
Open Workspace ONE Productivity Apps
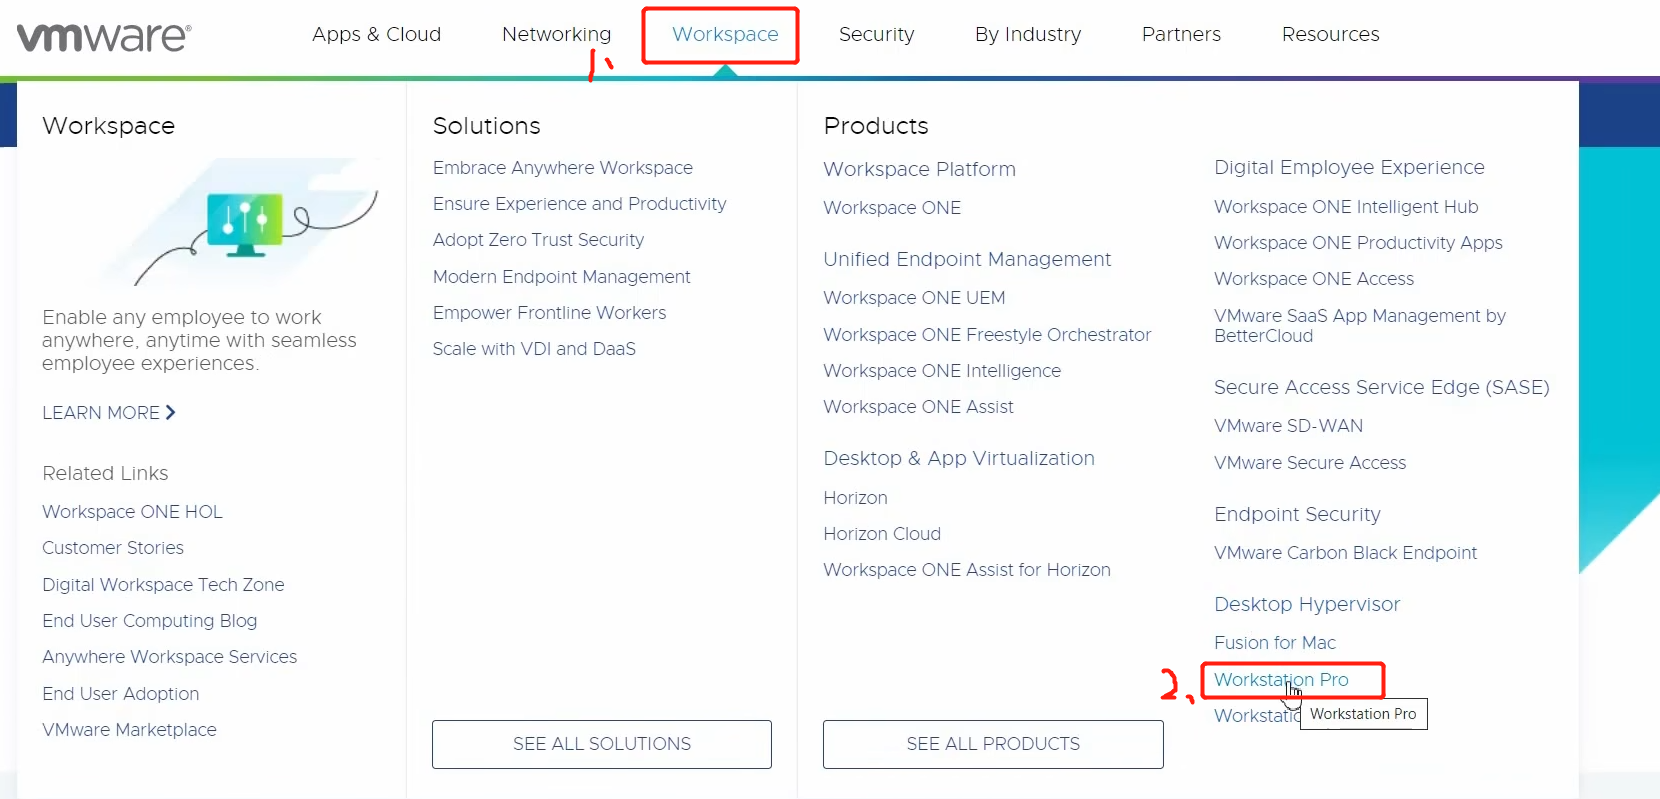[x=1358, y=243]
